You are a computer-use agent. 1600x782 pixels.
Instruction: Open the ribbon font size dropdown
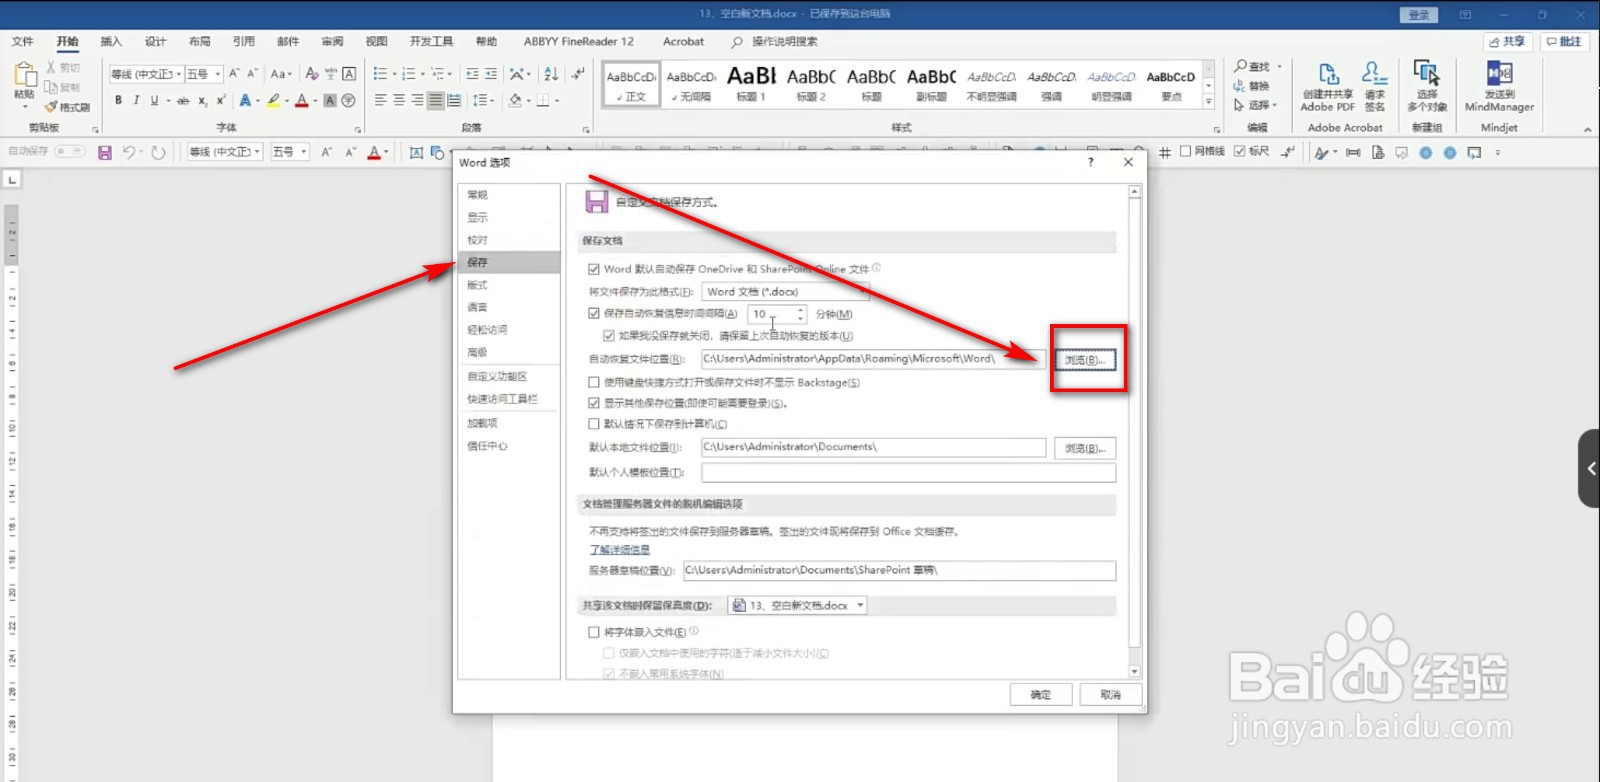pos(217,74)
